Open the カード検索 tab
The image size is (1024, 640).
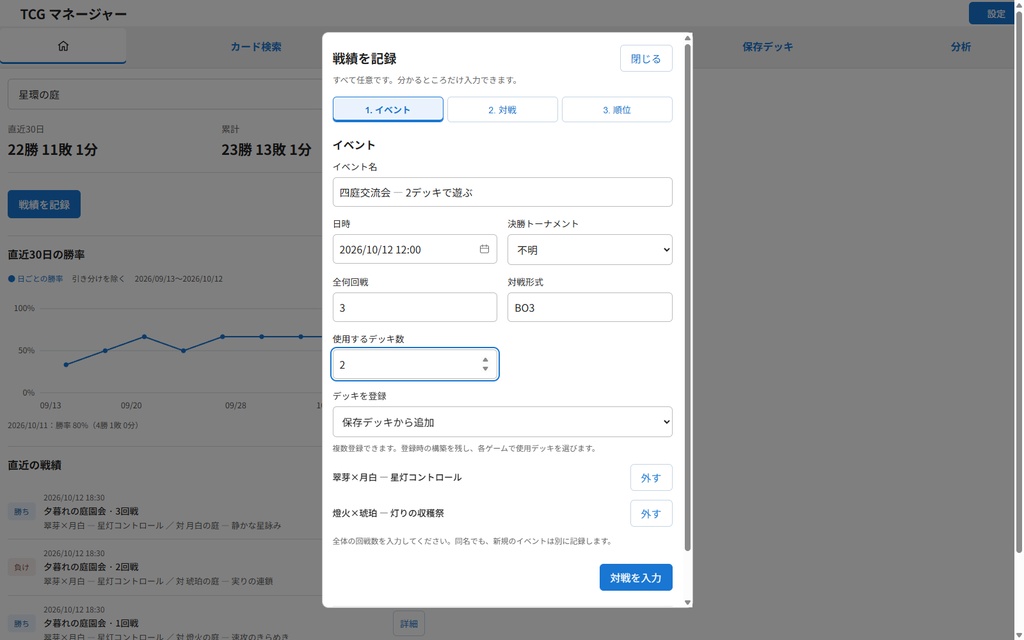pyautogui.click(x=256, y=46)
